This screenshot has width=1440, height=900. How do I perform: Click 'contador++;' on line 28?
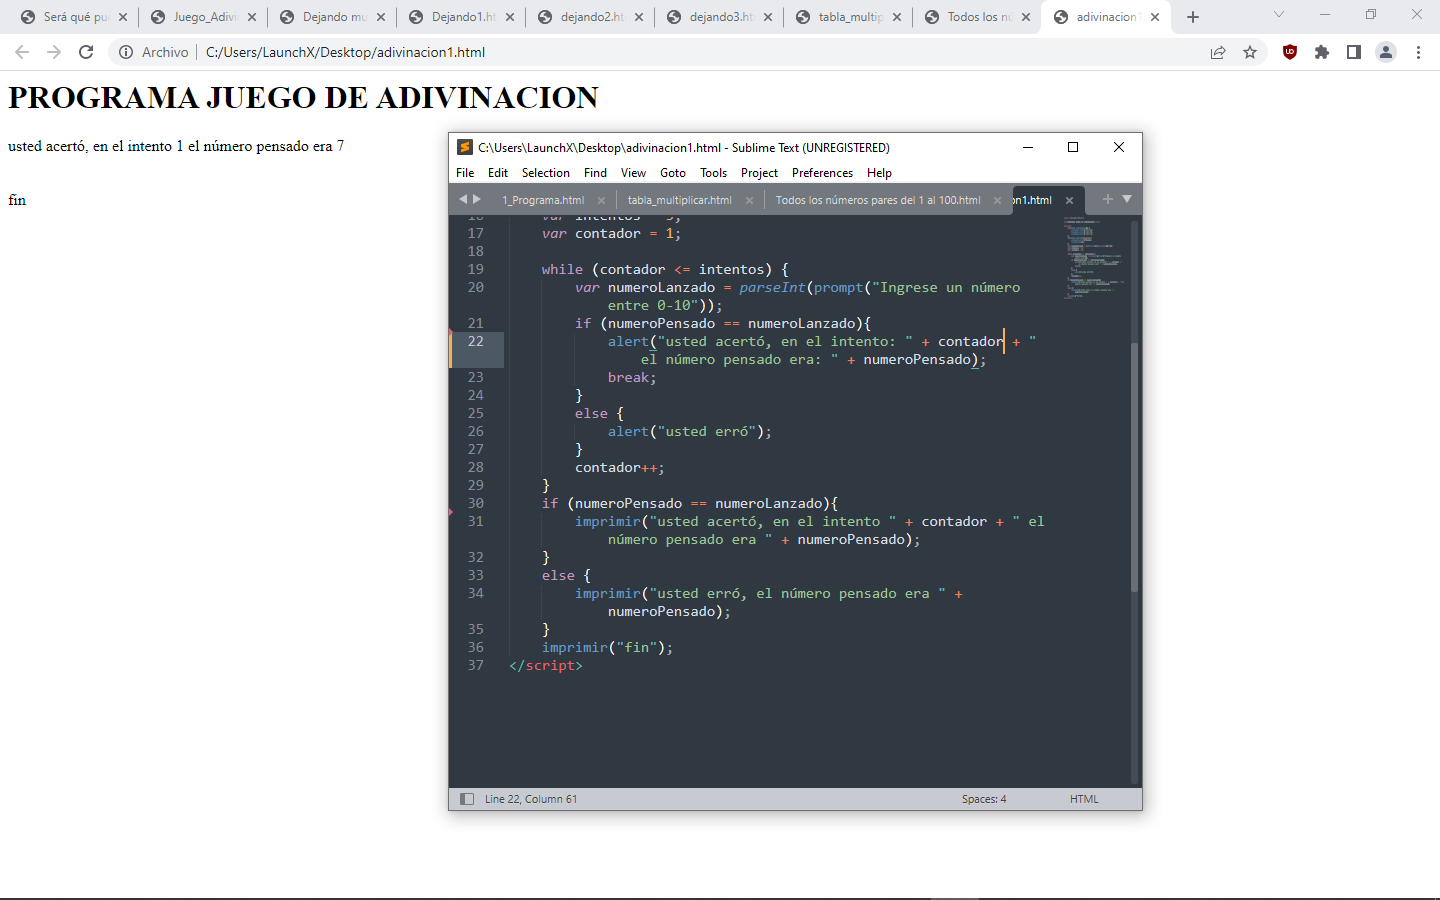619,467
